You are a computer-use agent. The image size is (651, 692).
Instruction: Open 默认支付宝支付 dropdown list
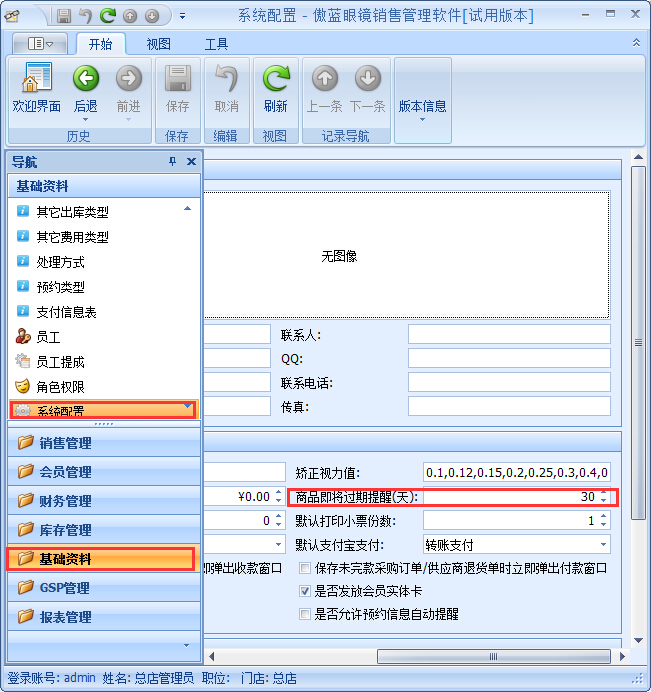pyautogui.click(x=603, y=545)
